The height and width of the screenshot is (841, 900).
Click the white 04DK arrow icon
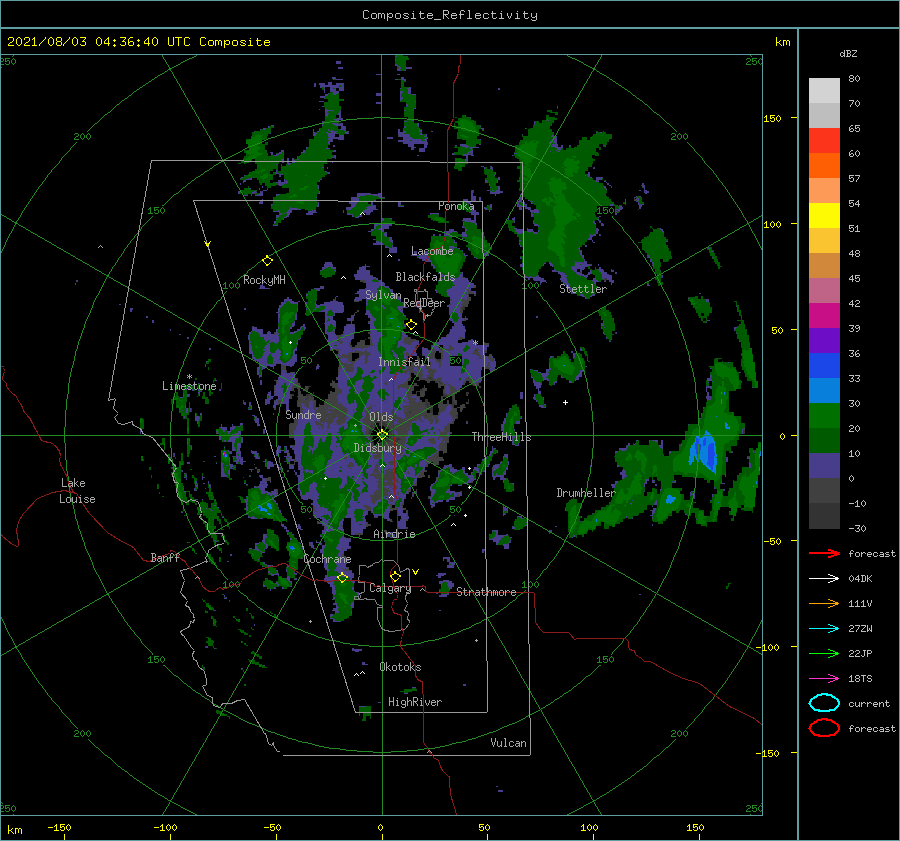coord(824,579)
